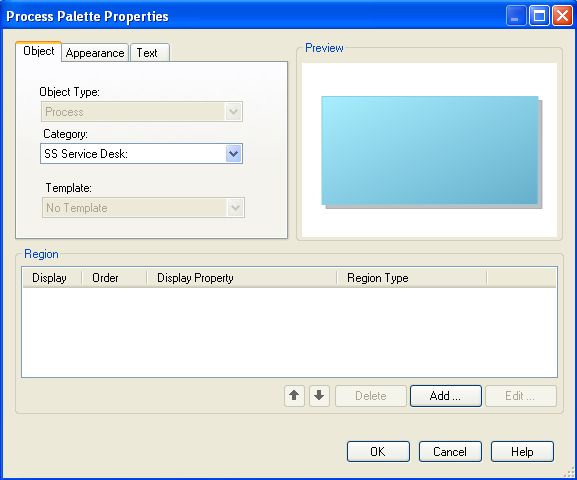Maximize the Process Palette Properties window

539,16
